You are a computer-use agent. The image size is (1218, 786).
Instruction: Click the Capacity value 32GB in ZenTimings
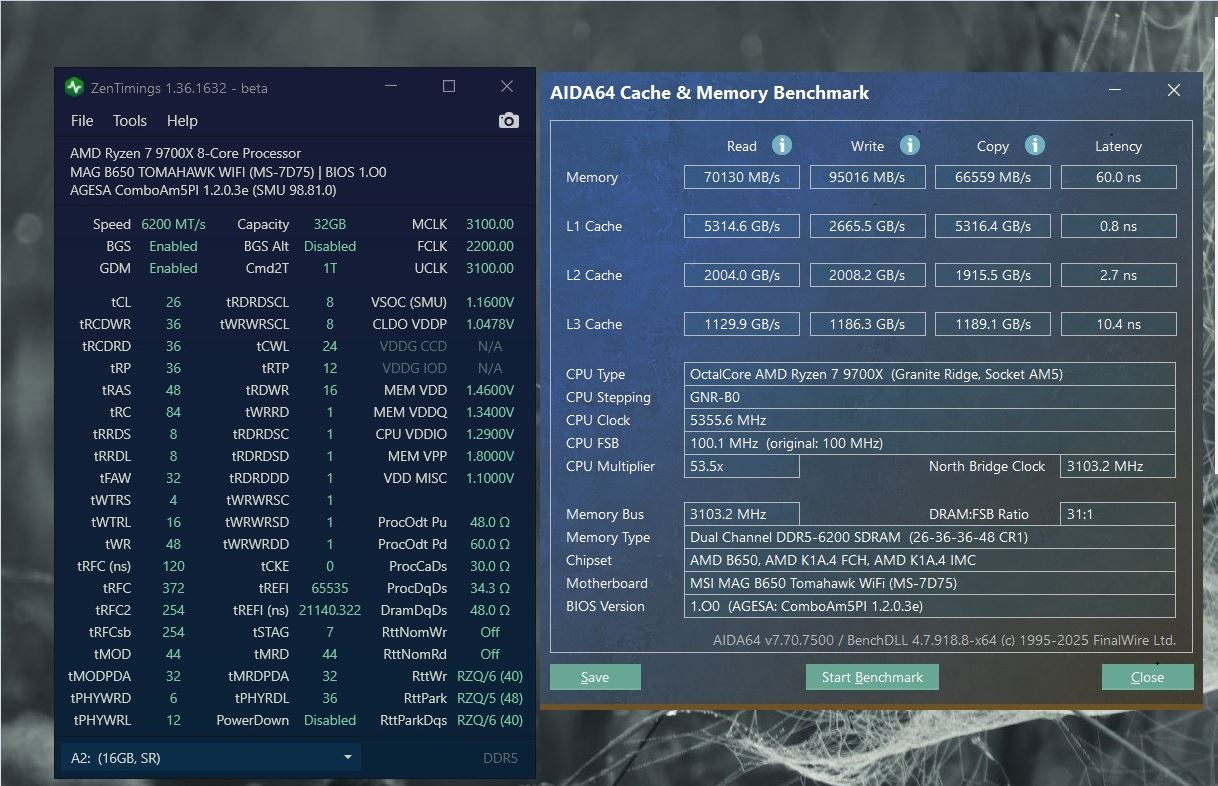pyautogui.click(x=329, y=224)
